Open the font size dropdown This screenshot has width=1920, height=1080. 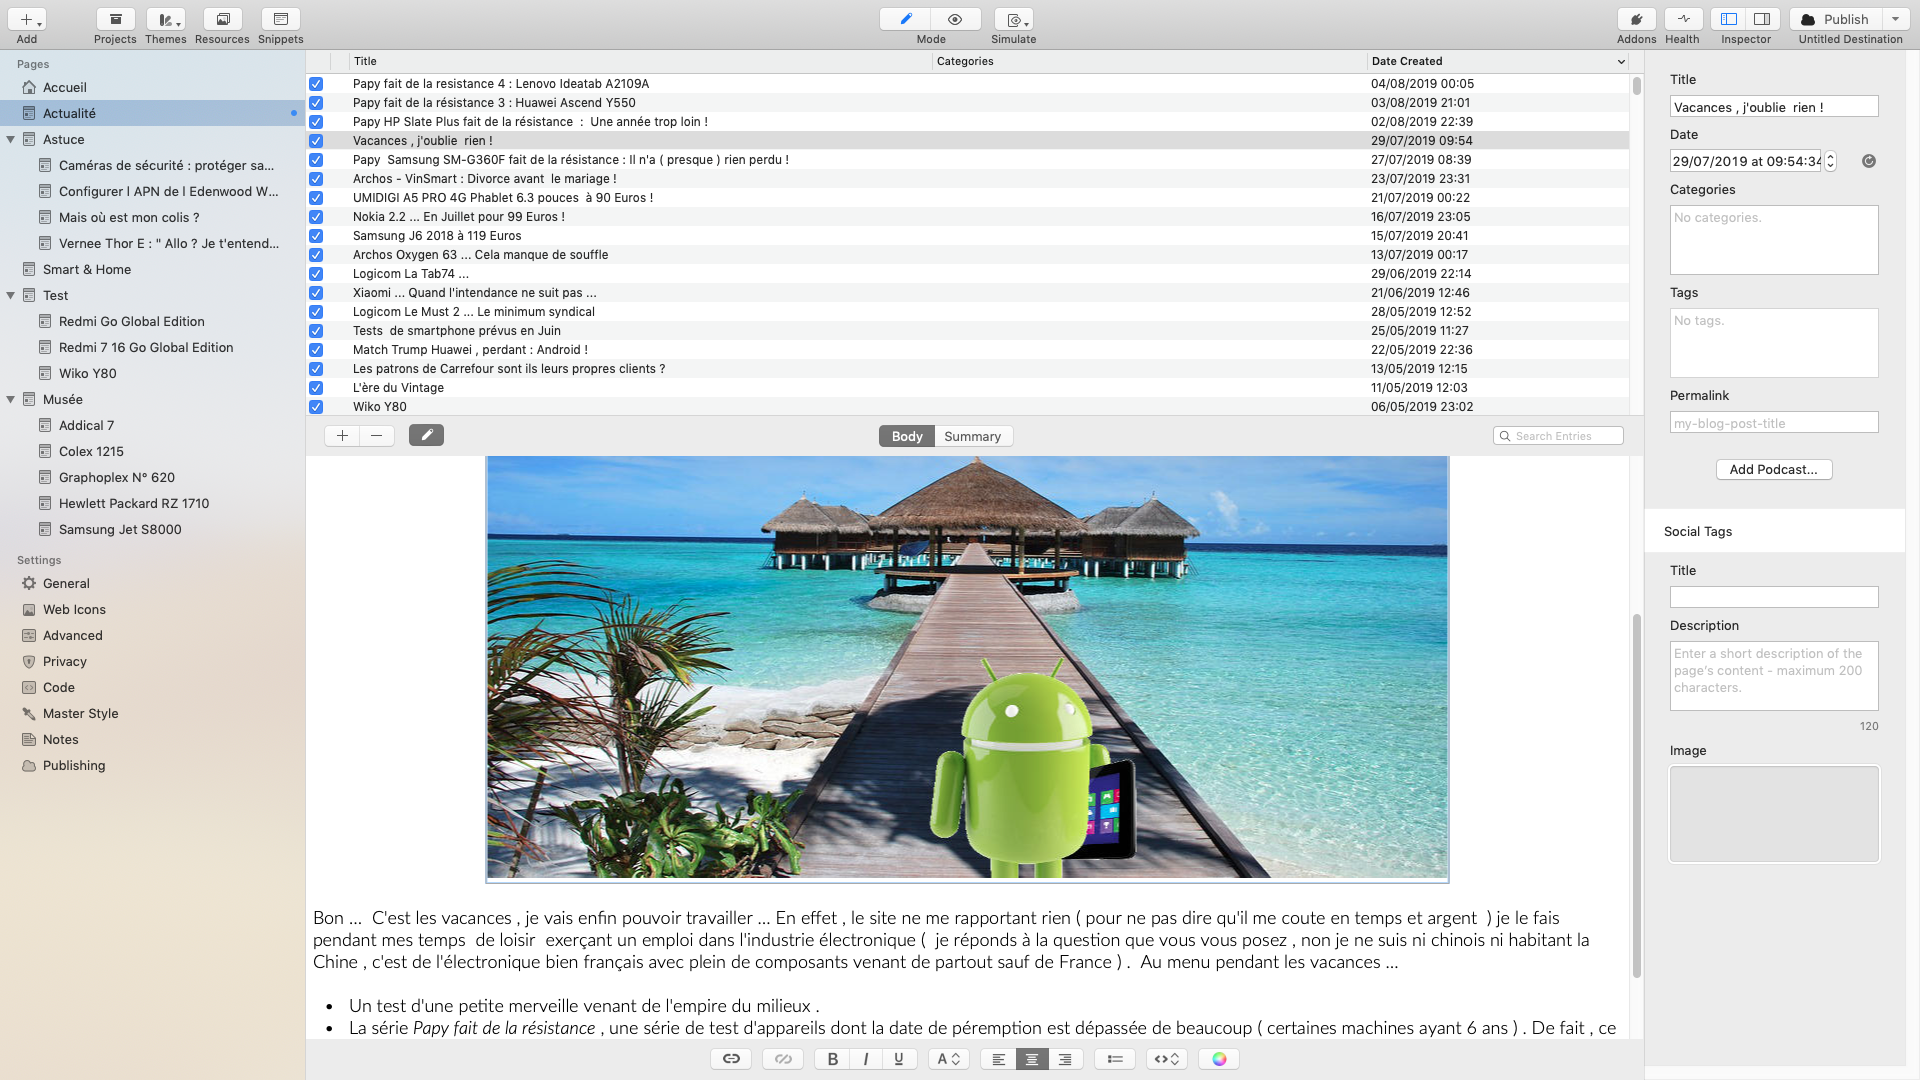948,1059
